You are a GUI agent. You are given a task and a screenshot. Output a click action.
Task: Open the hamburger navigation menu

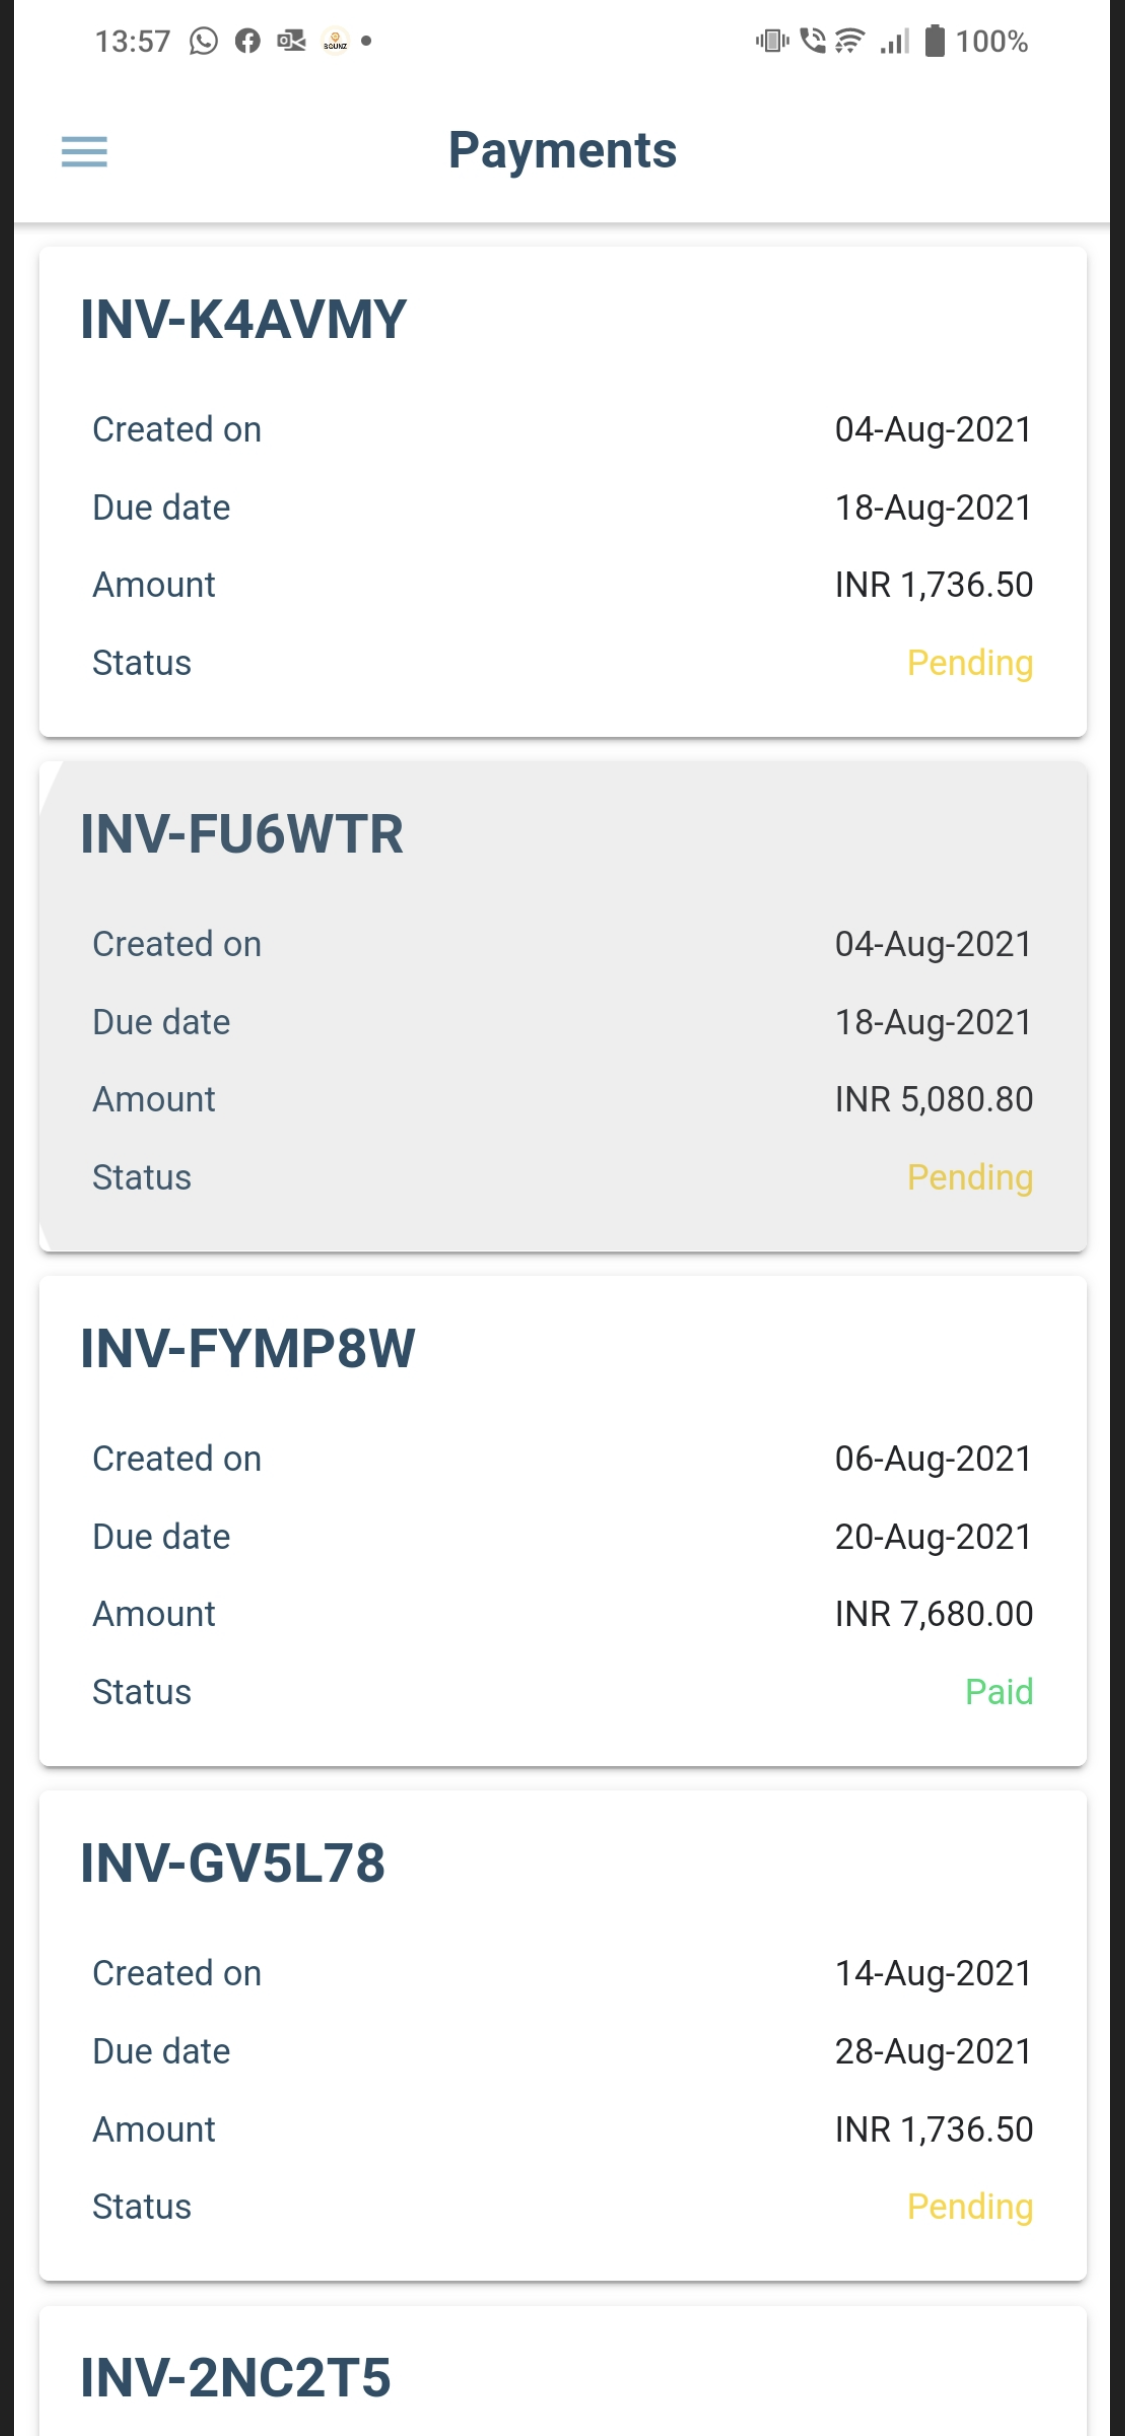84,152
